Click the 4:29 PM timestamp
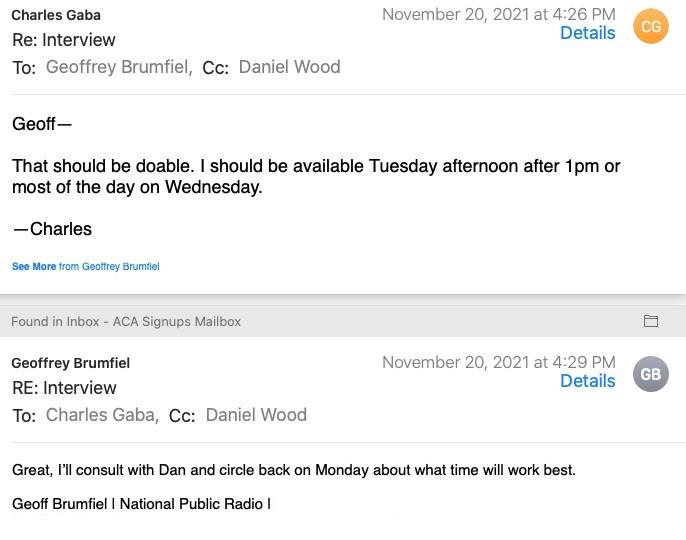The width and height of the screenshot is (686, 540). coord(498,362)
